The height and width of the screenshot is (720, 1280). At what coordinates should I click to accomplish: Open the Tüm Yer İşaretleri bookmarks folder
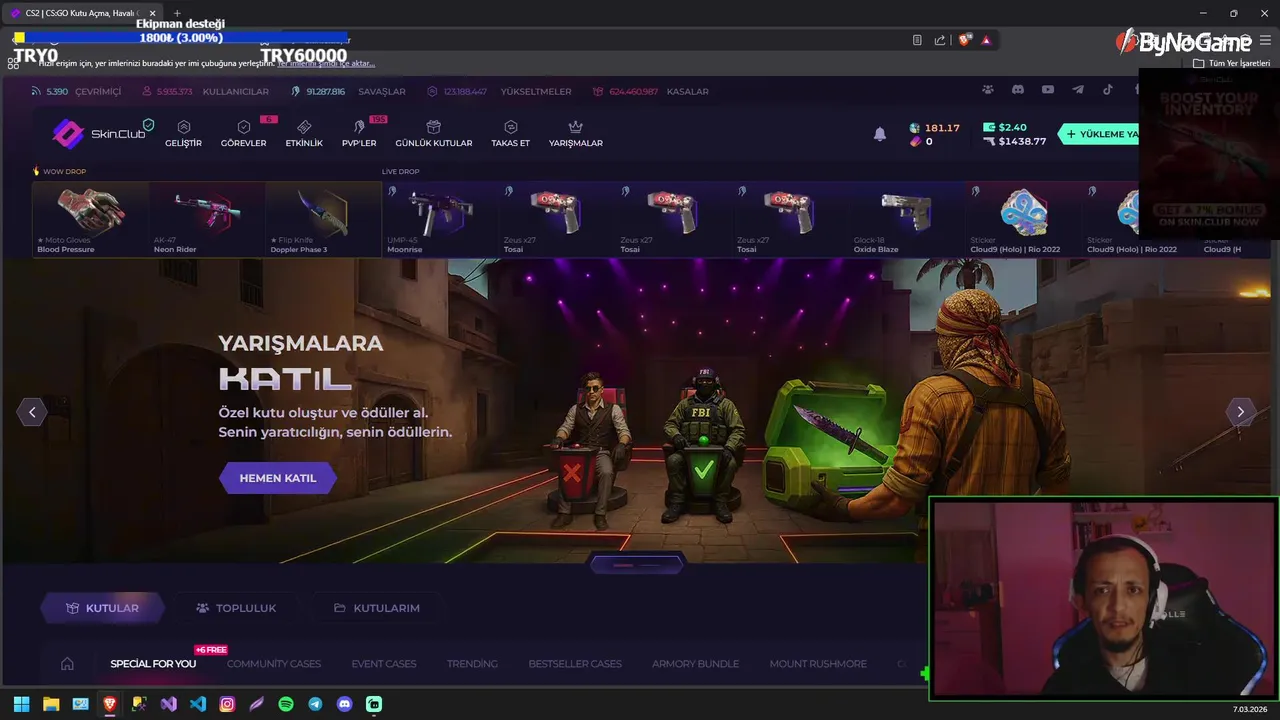coord(1231,63)
